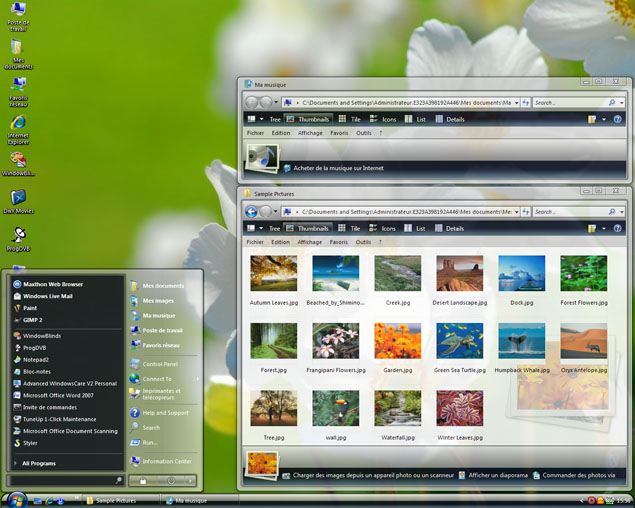
Task: Click Start menu lock button
Action: (x=143, y=481)
